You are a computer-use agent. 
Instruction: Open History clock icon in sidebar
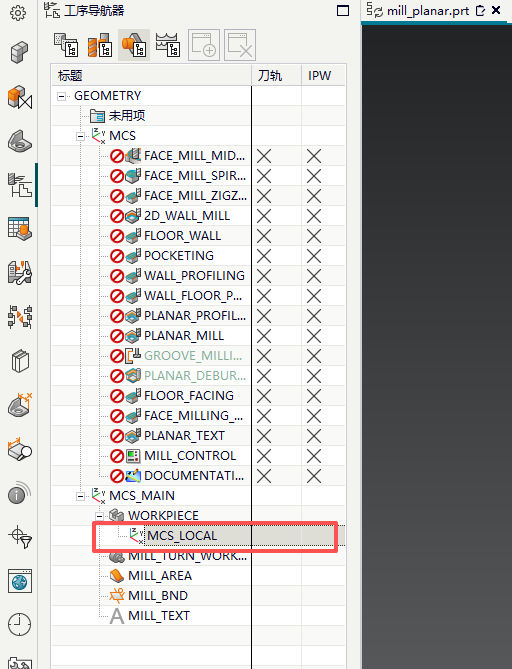click(x=19, y=625)
